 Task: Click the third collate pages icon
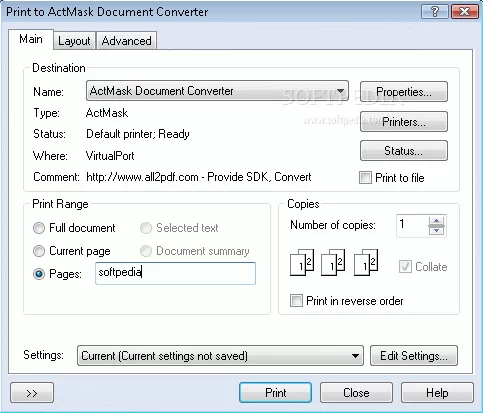(x=366, y=262)
